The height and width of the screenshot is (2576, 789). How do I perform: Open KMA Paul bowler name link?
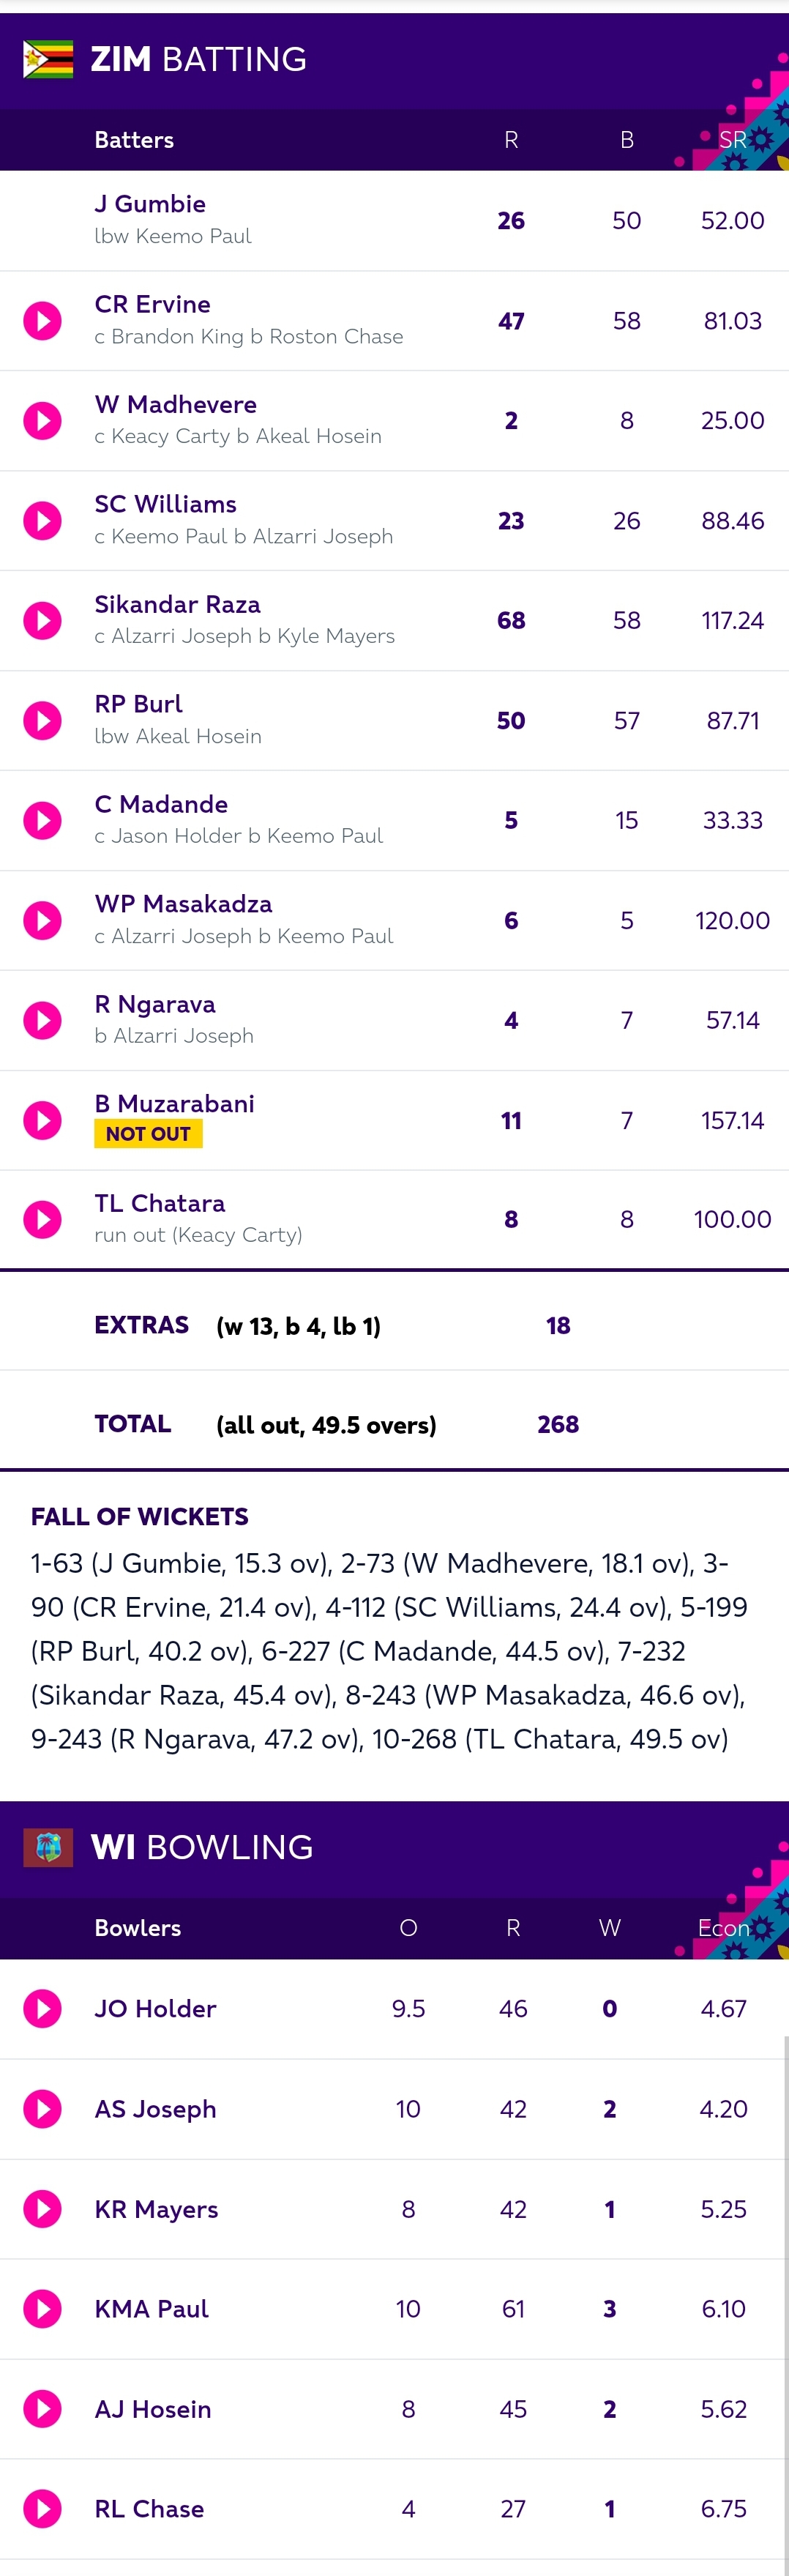151,2309
